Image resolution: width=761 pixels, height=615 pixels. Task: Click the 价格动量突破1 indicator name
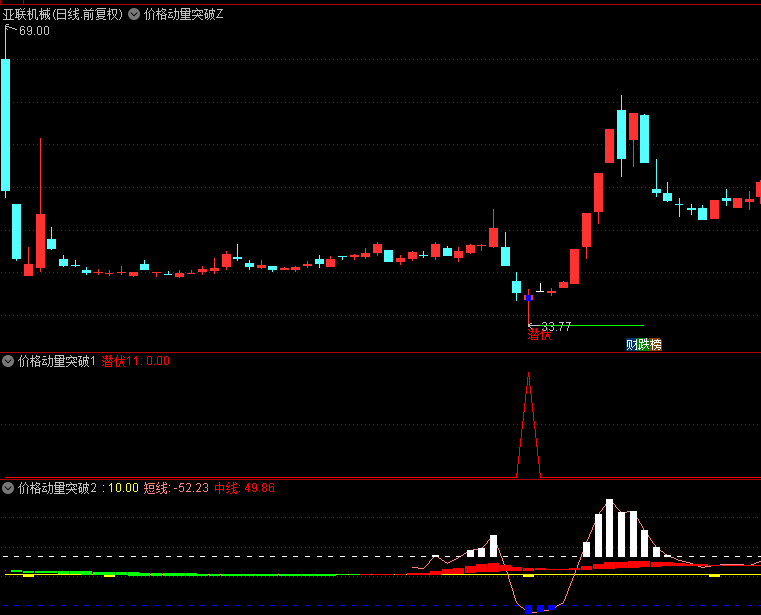pos(57,361)
